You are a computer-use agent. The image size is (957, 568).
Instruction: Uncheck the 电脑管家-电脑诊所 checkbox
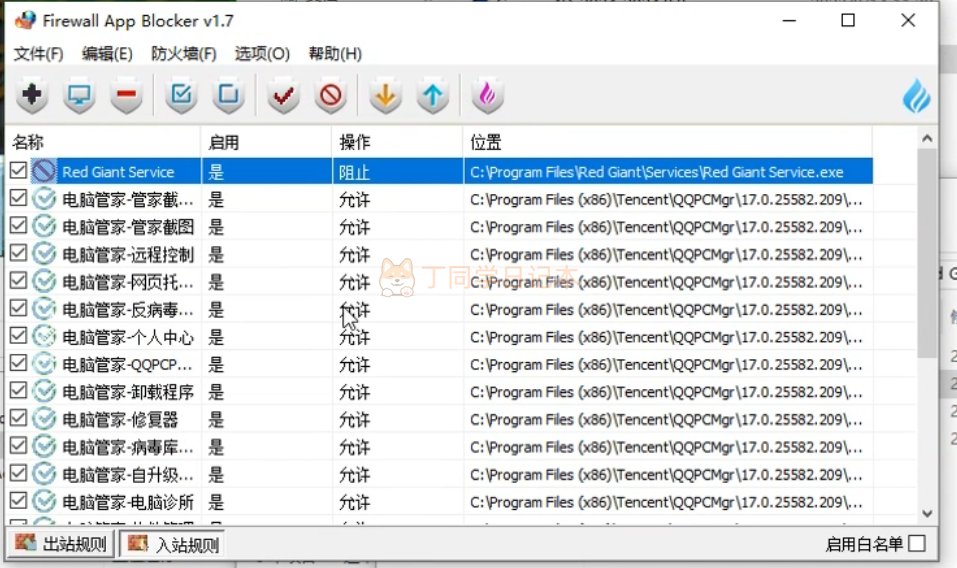[x=18, y=500]
